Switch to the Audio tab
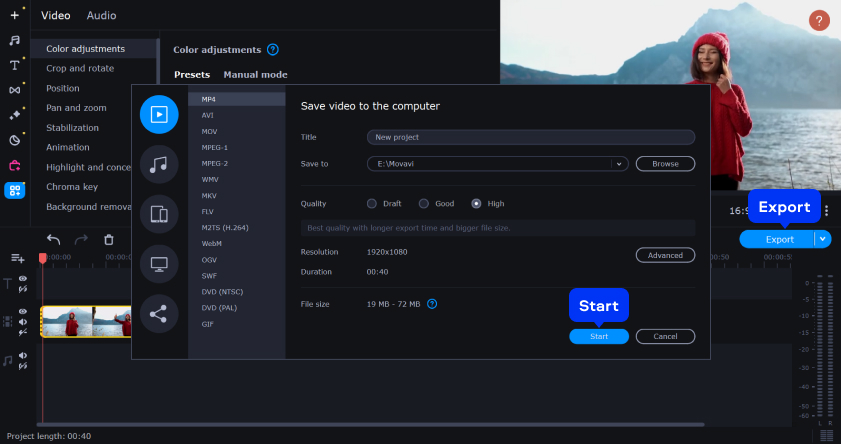 pyautogui.click(x=101, y=16)
